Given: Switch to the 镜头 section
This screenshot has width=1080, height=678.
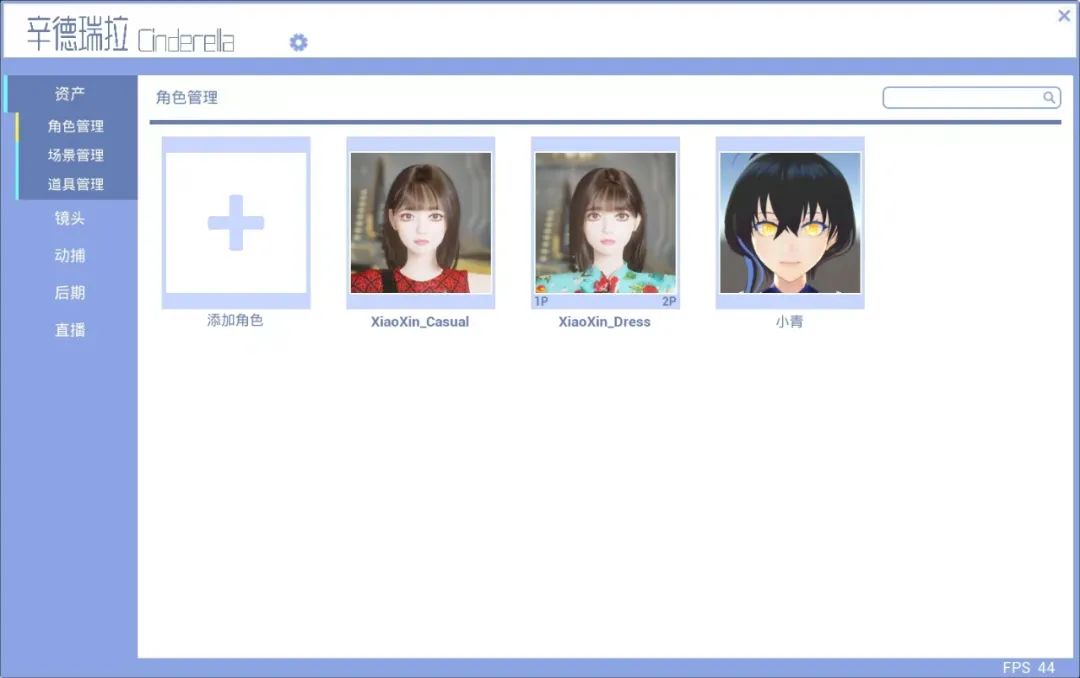Looking at the screenshot, I should click(70, 218).
